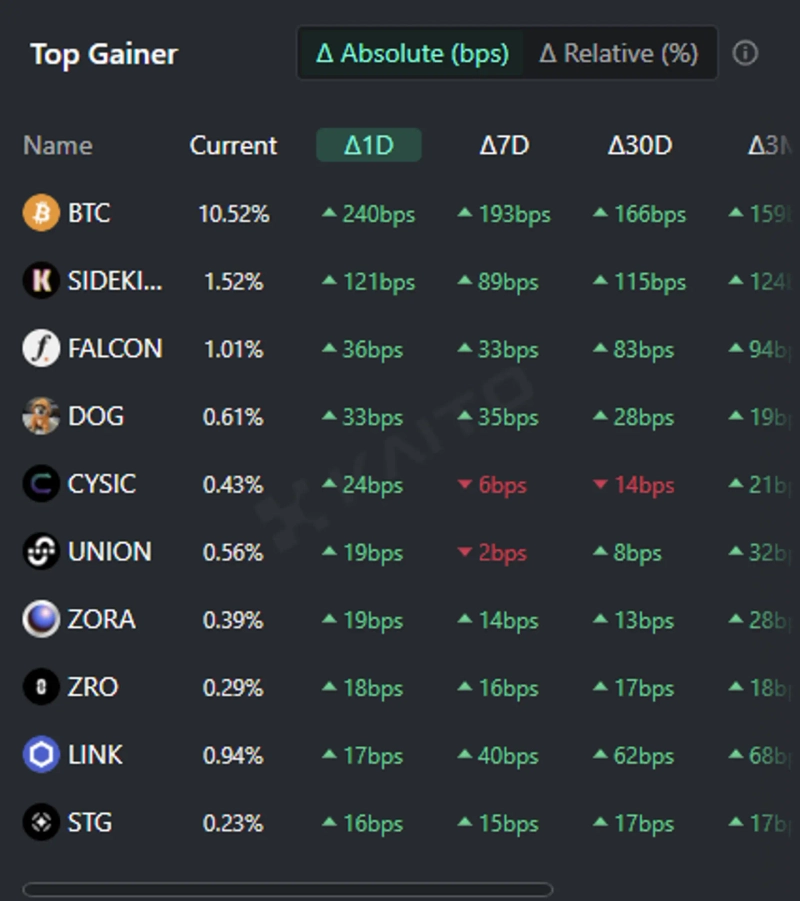Click the STG token icon

click(41, 823)
